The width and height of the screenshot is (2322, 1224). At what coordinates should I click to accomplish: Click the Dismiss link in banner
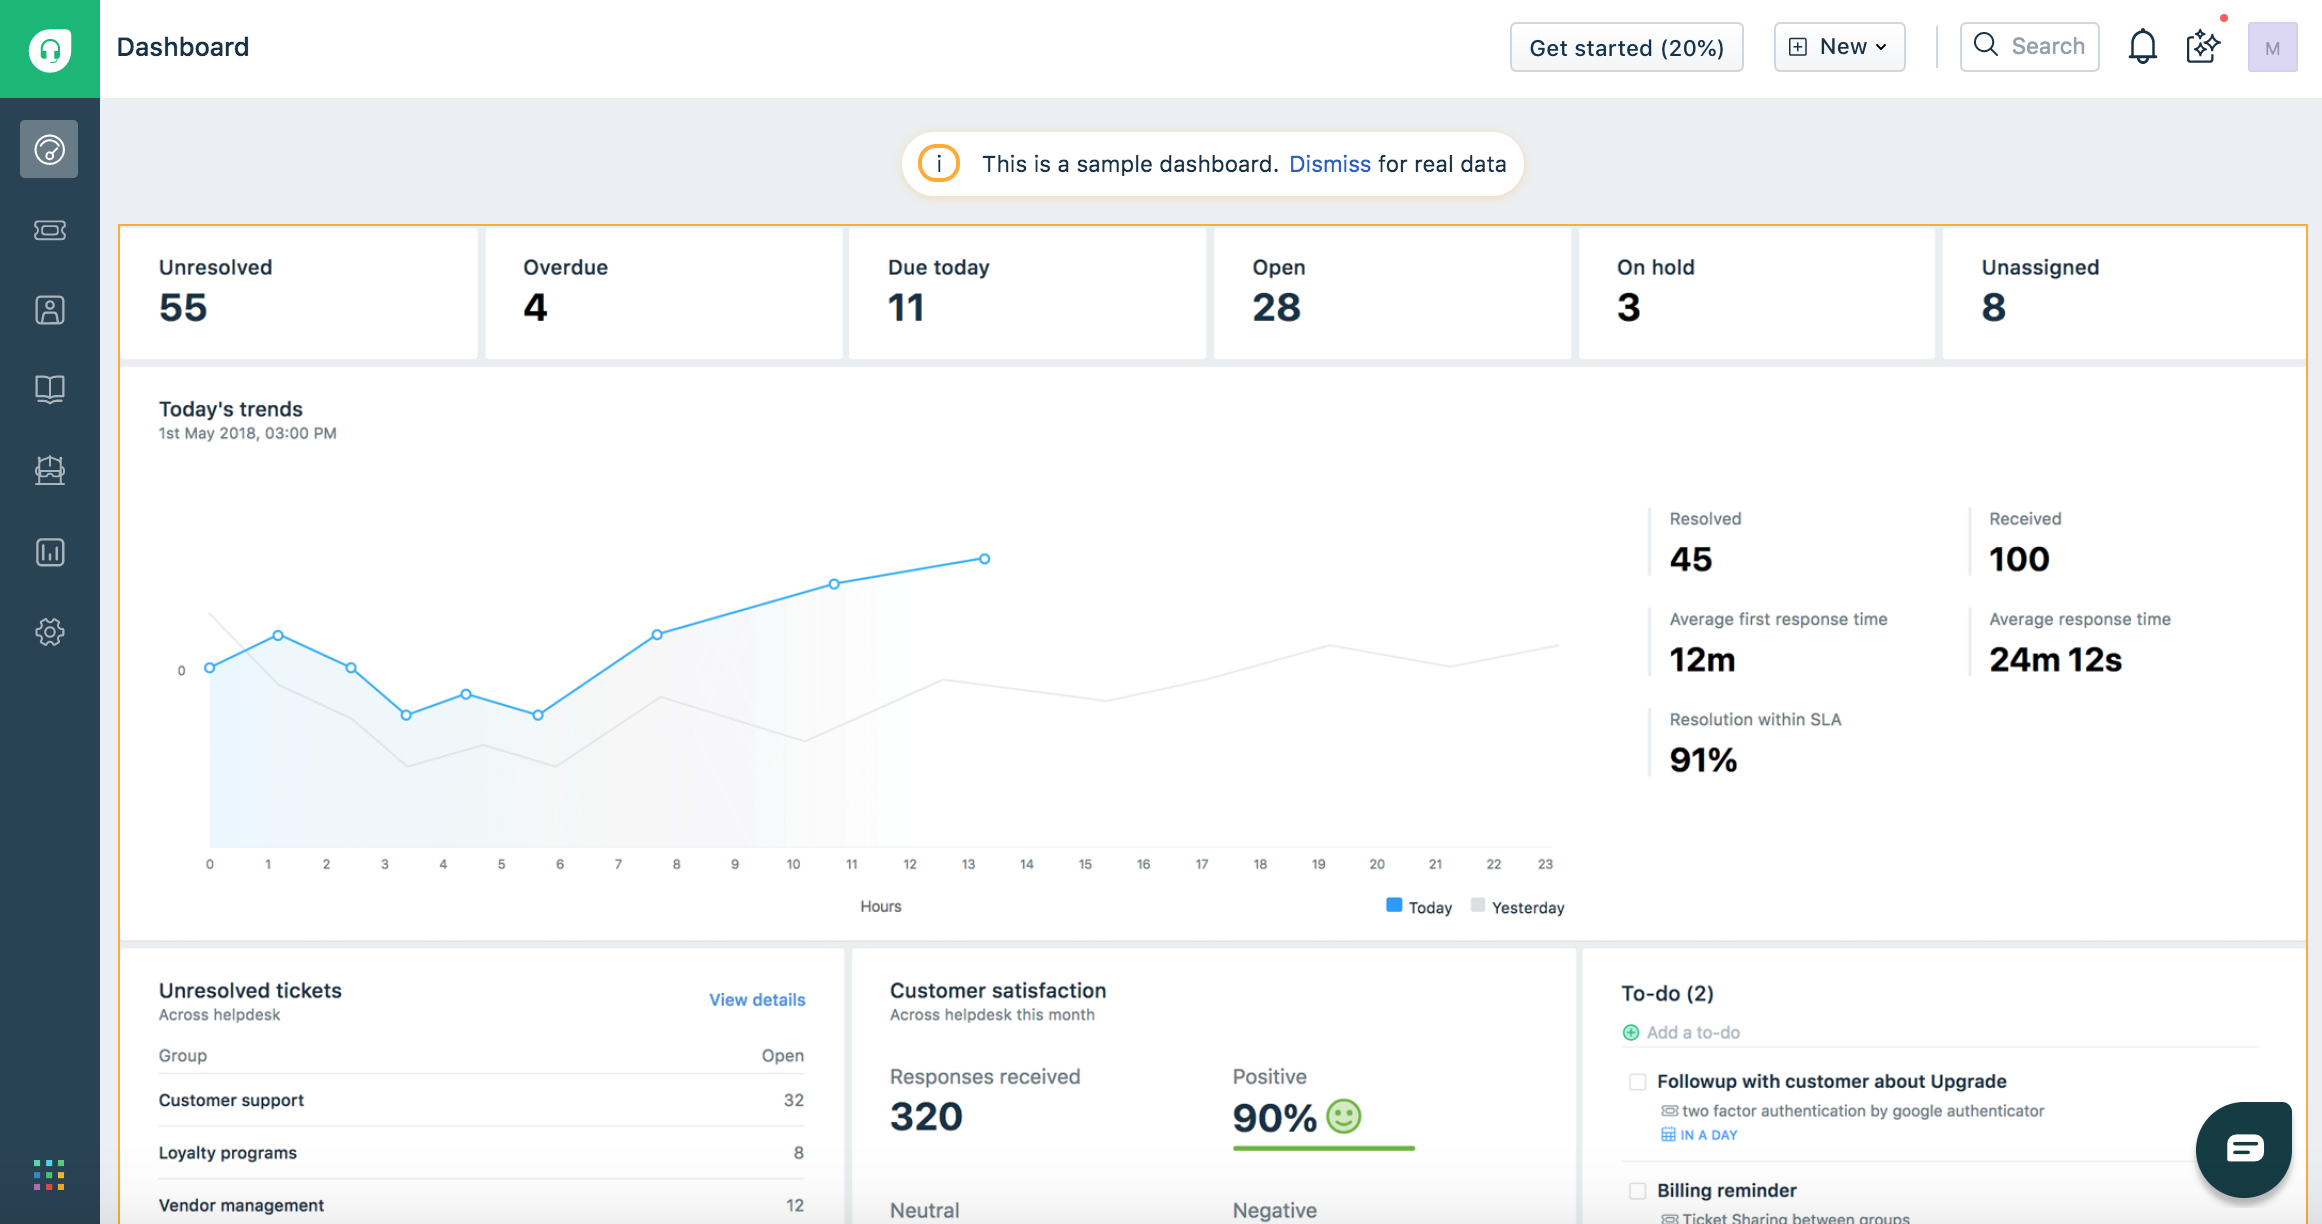pyautogui.click(x=1329, y=164)
